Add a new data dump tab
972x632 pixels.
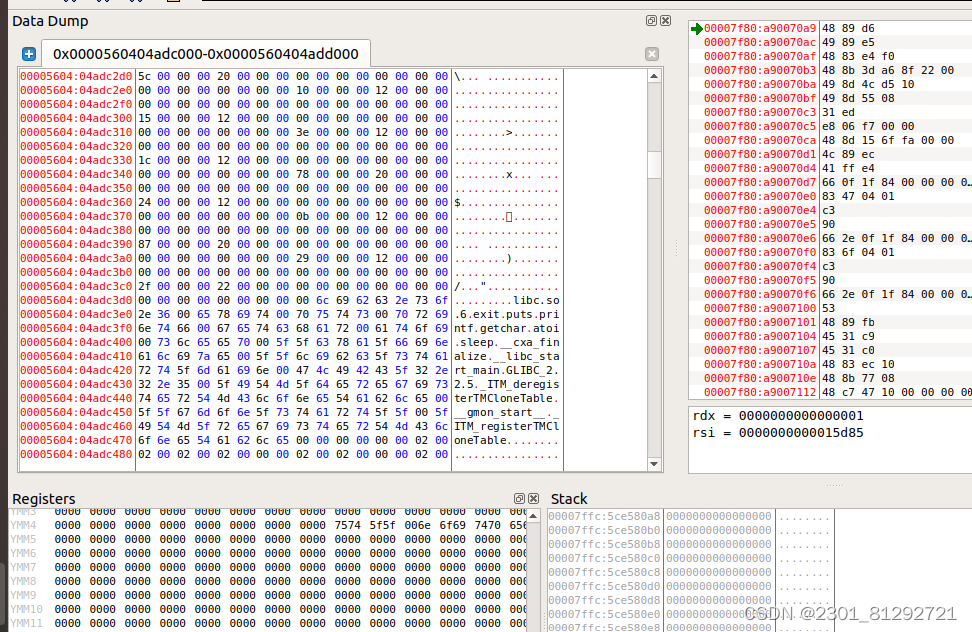(x=29, y=54)
